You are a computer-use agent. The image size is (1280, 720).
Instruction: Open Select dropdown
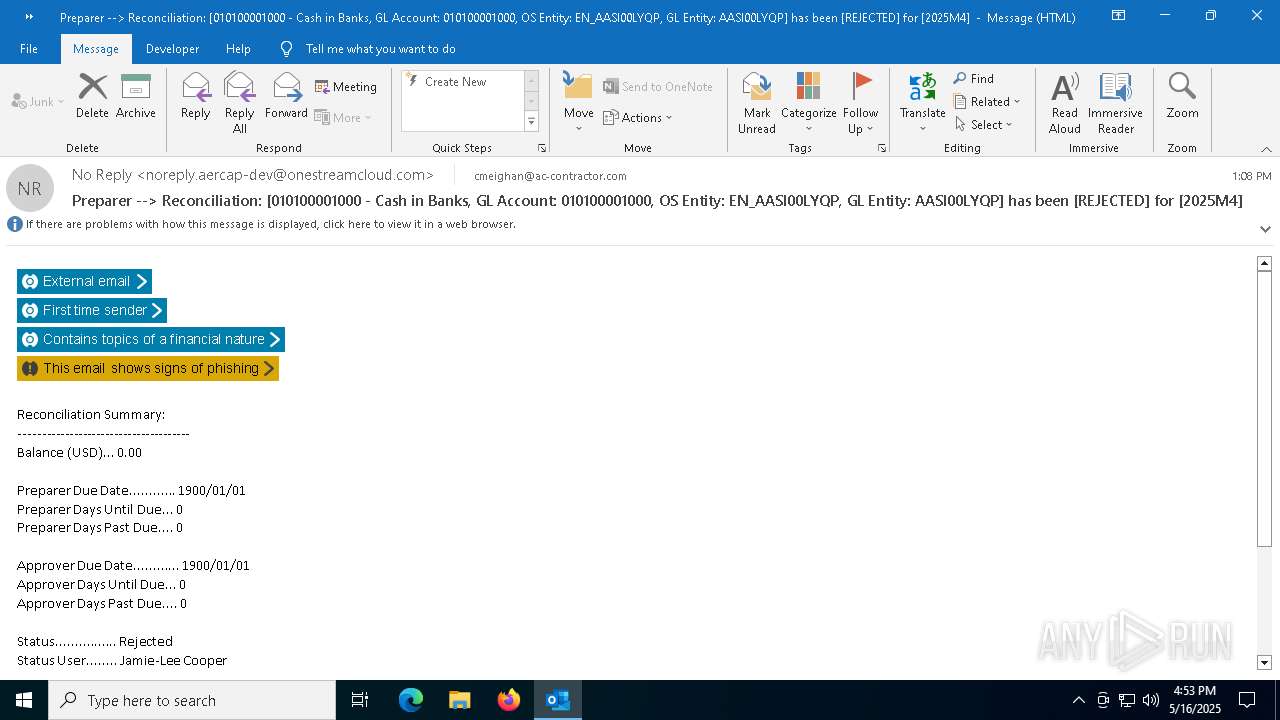[x=984, y=125]
